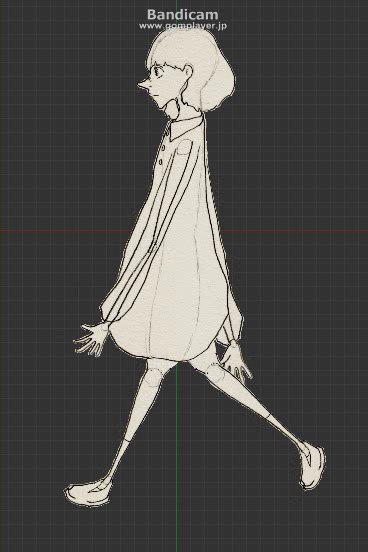Click the lower button on the dress
The height and width of the screenshot is (552, 368).
pyautogui.click(x=161, y=162)
